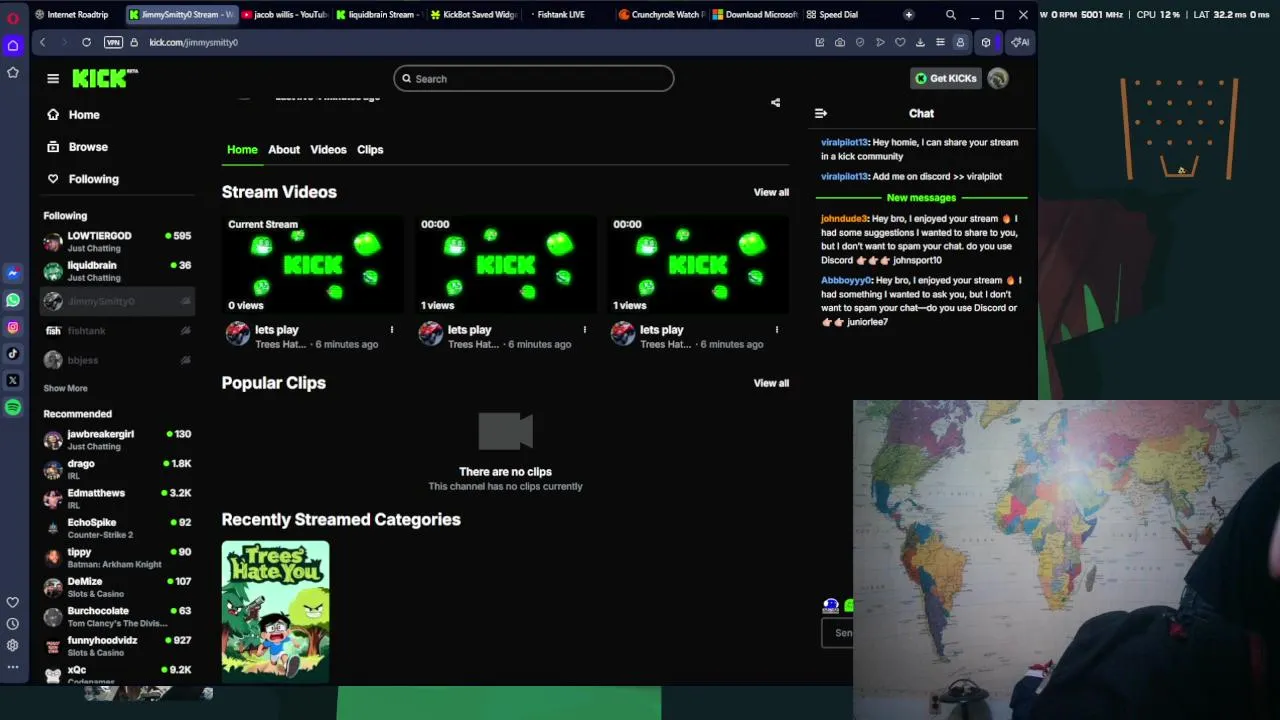The image size is (1280, 720).
Task: Open tippy recommended channel
Action: click(x=117, y=557)
